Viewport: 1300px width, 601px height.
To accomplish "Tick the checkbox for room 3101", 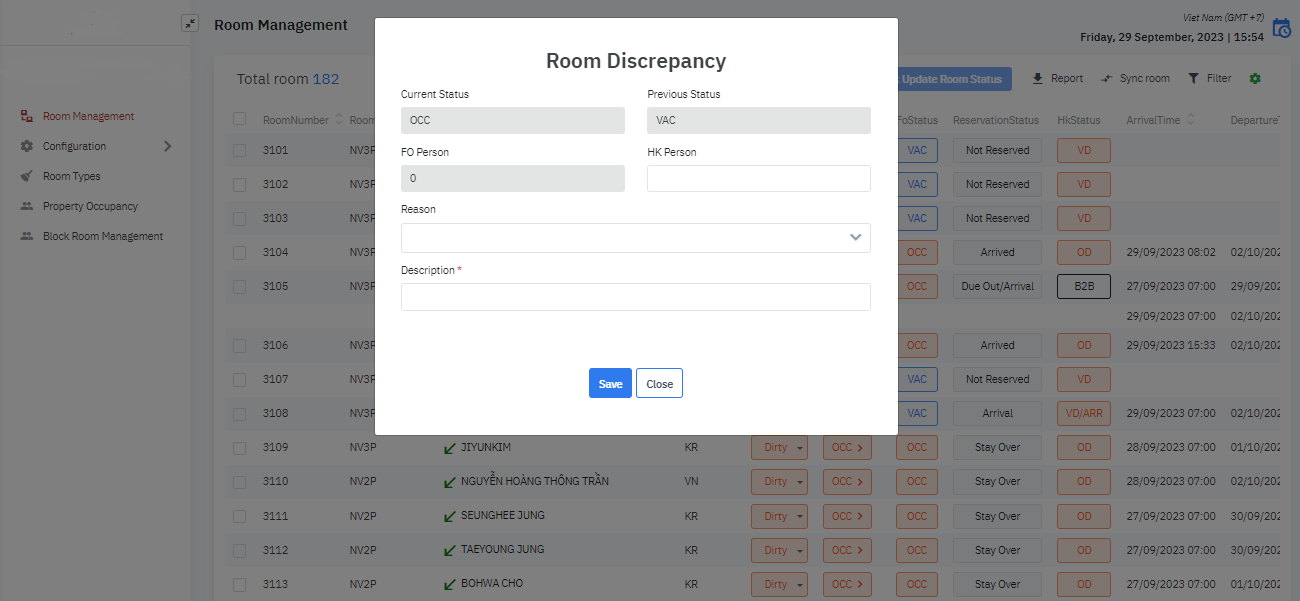I will (x=239, y=150).
